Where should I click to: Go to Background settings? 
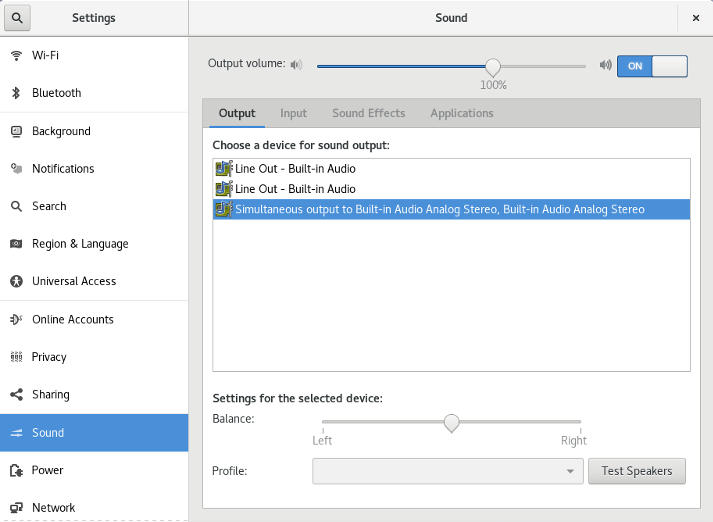point(60,131)
